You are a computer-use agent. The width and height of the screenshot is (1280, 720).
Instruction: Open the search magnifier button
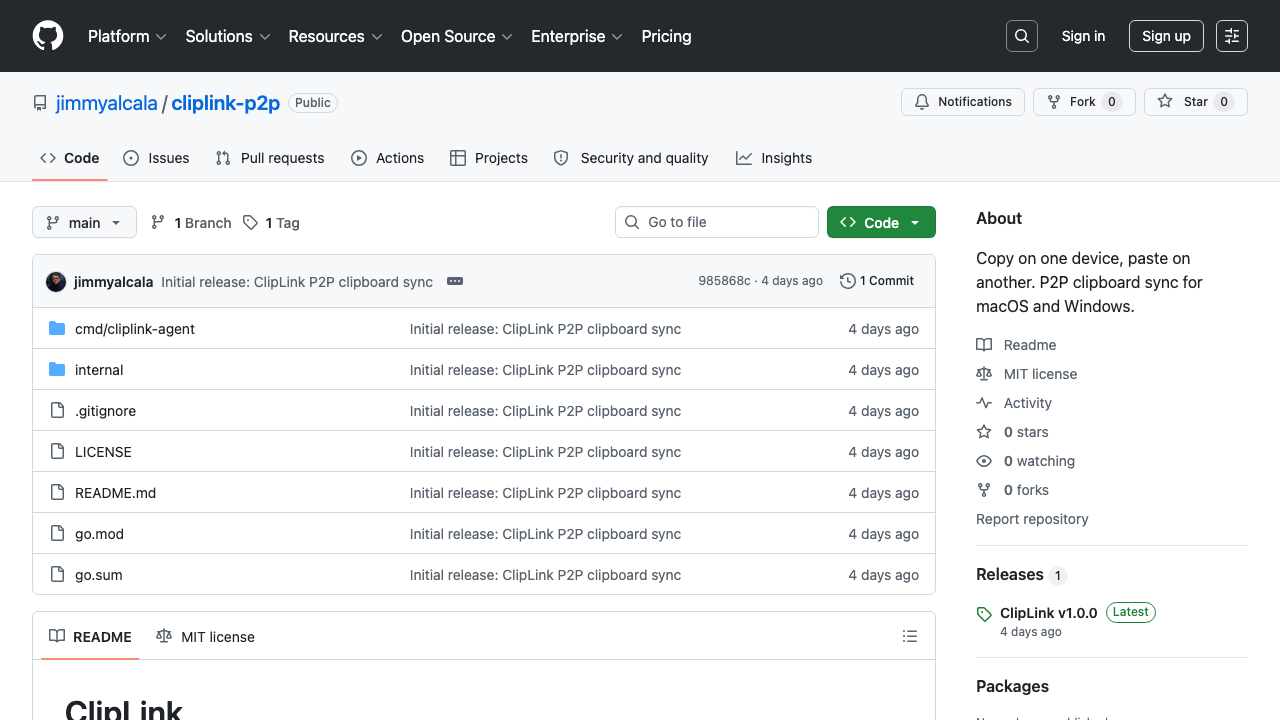point(1022,36)
